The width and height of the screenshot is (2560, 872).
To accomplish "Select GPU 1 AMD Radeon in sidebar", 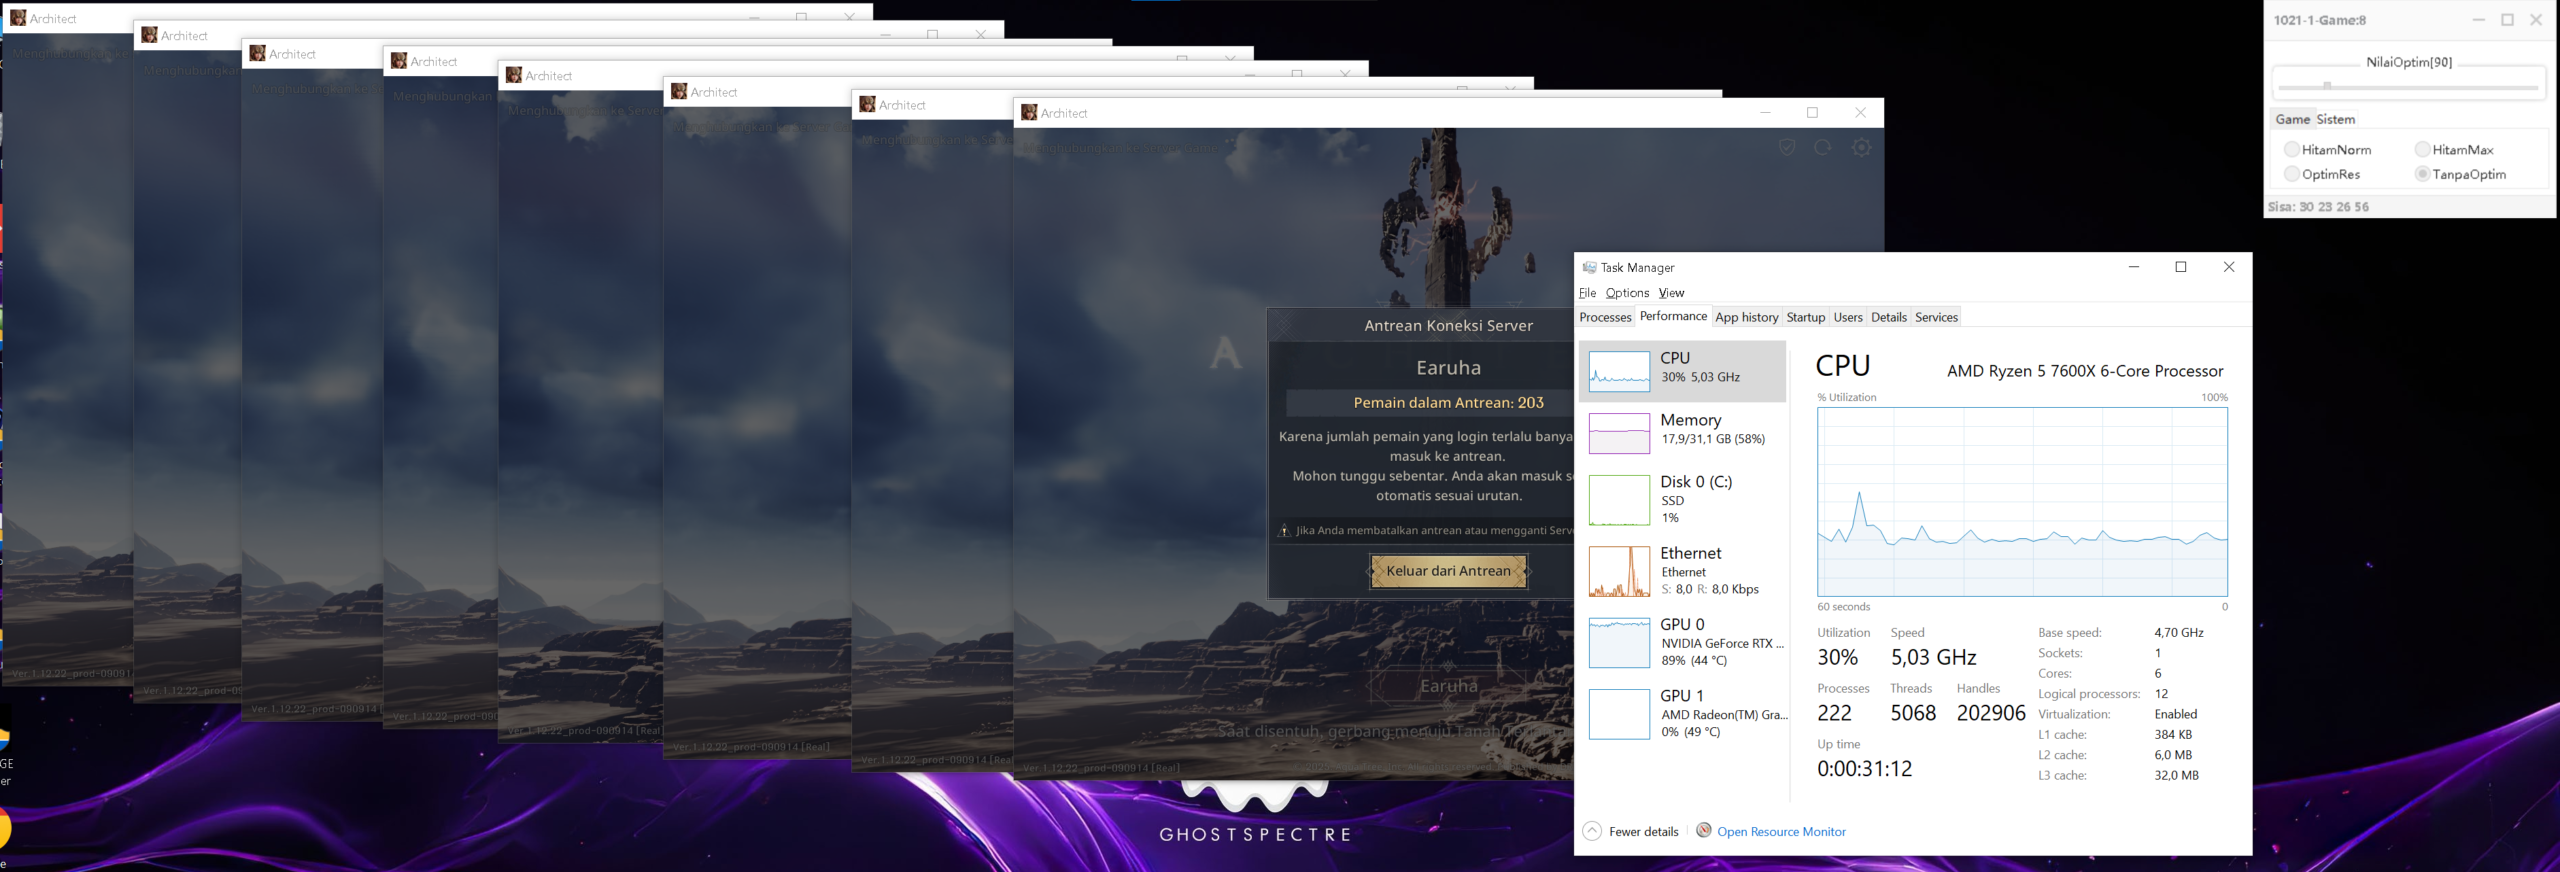I will 1682,713.
